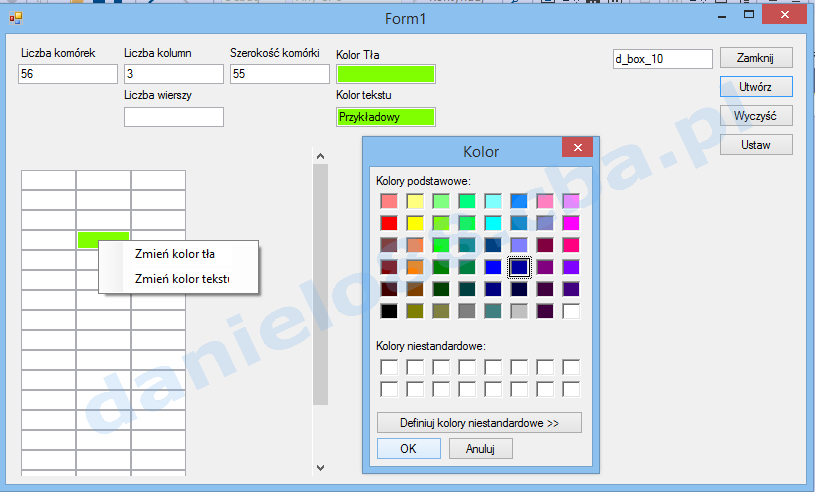
Task: Choose 'Zmień kolor tekstu' from the context menu
Action: click(x=181, y=278)
